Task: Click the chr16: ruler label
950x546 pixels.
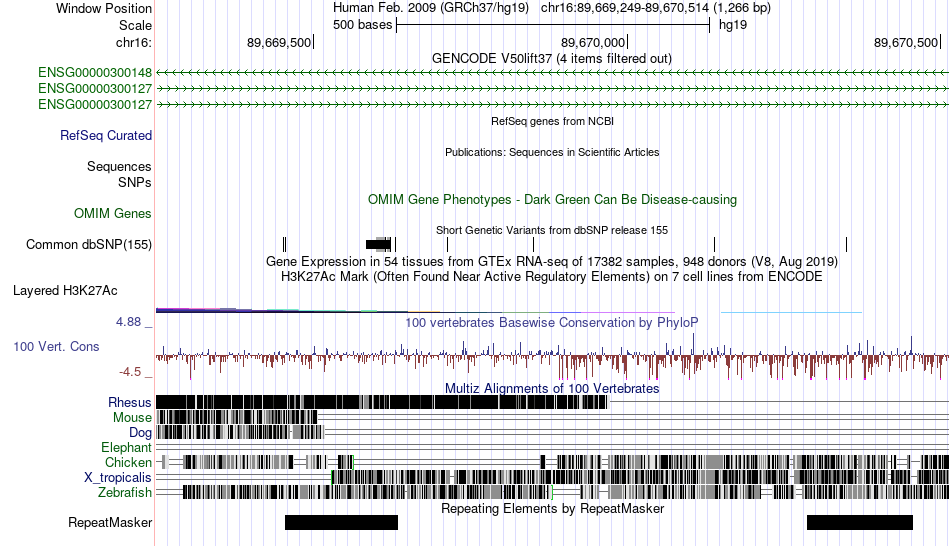Action: coord(134,42)
